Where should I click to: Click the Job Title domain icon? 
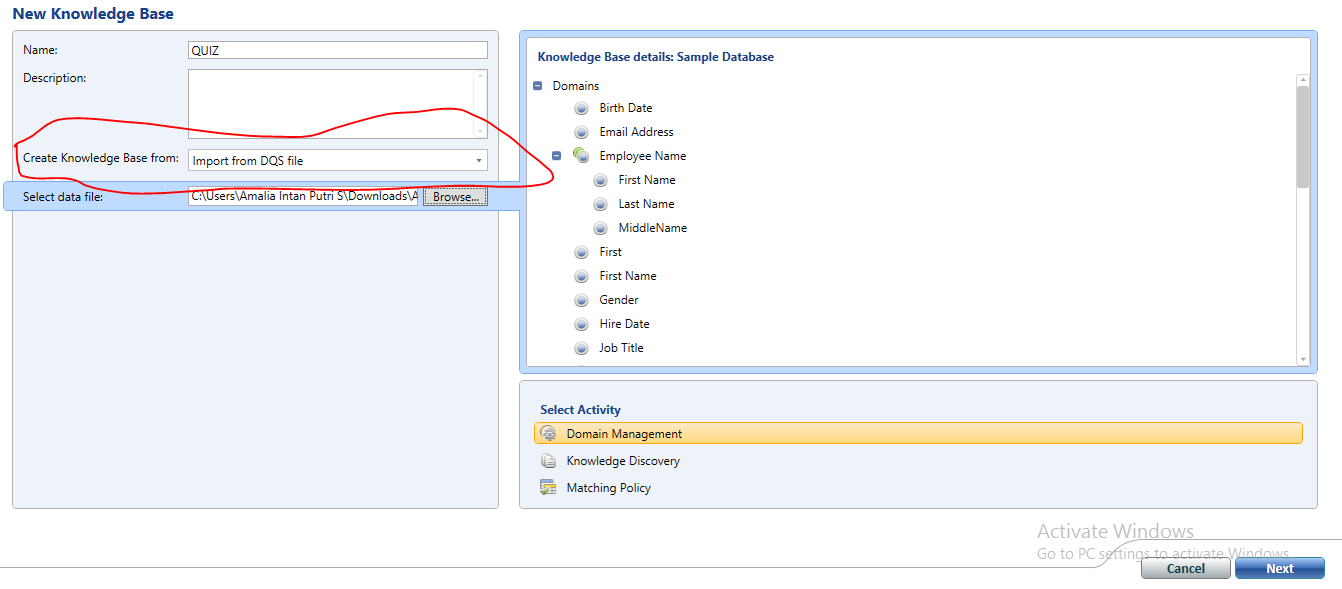581,347
